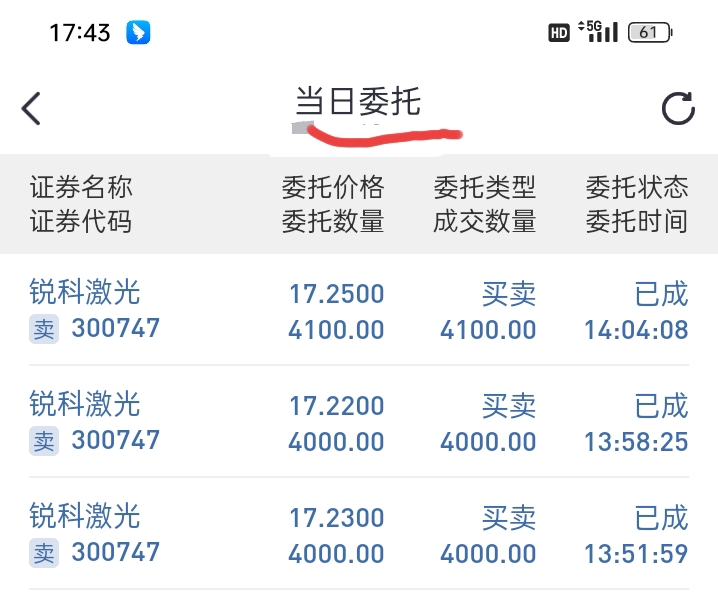Tap the battery 61 indicator

(x=650, y=33)
